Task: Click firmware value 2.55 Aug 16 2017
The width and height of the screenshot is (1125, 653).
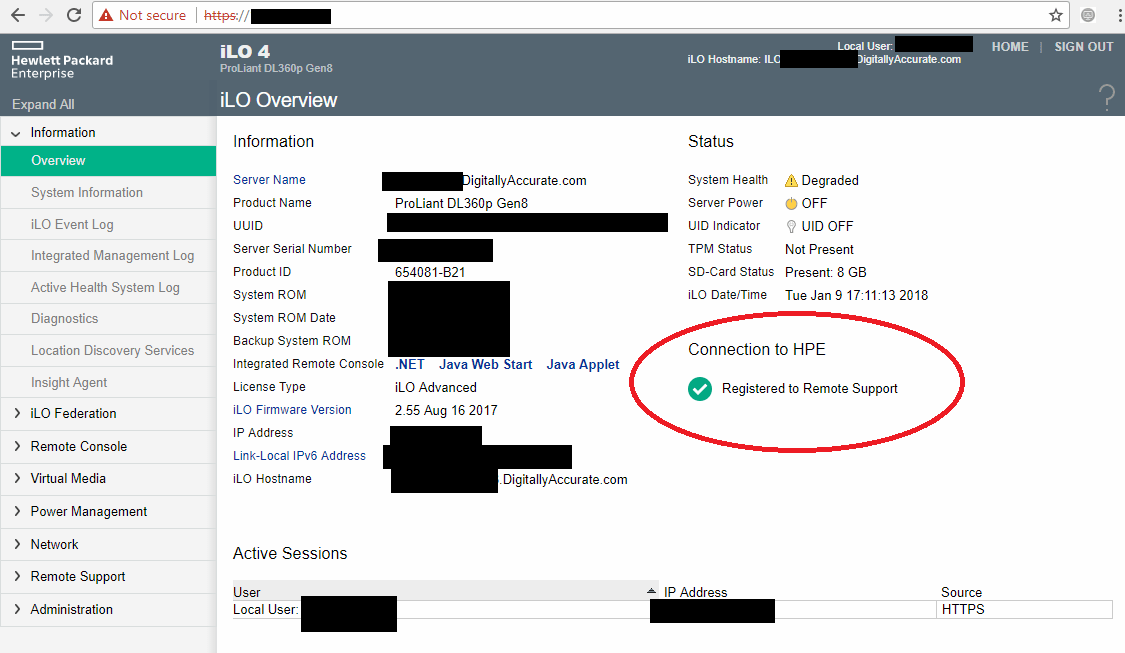Action: click(x=446, y=410)
